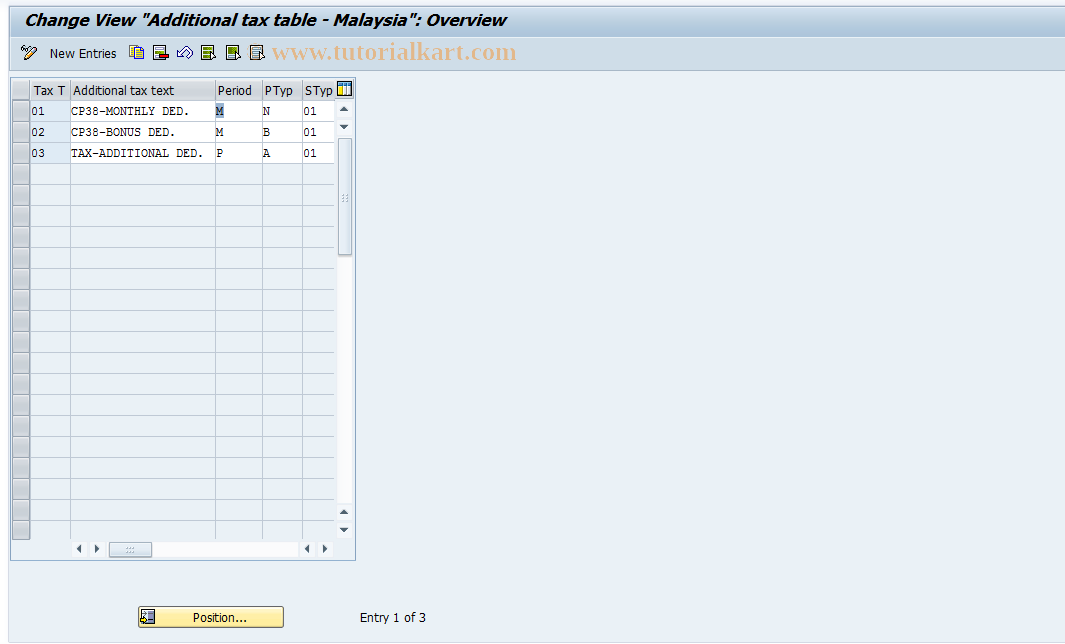This screenshot has width=1065, height=644.
Task: Click the Period field P in row 03
Action: [238, 154]
